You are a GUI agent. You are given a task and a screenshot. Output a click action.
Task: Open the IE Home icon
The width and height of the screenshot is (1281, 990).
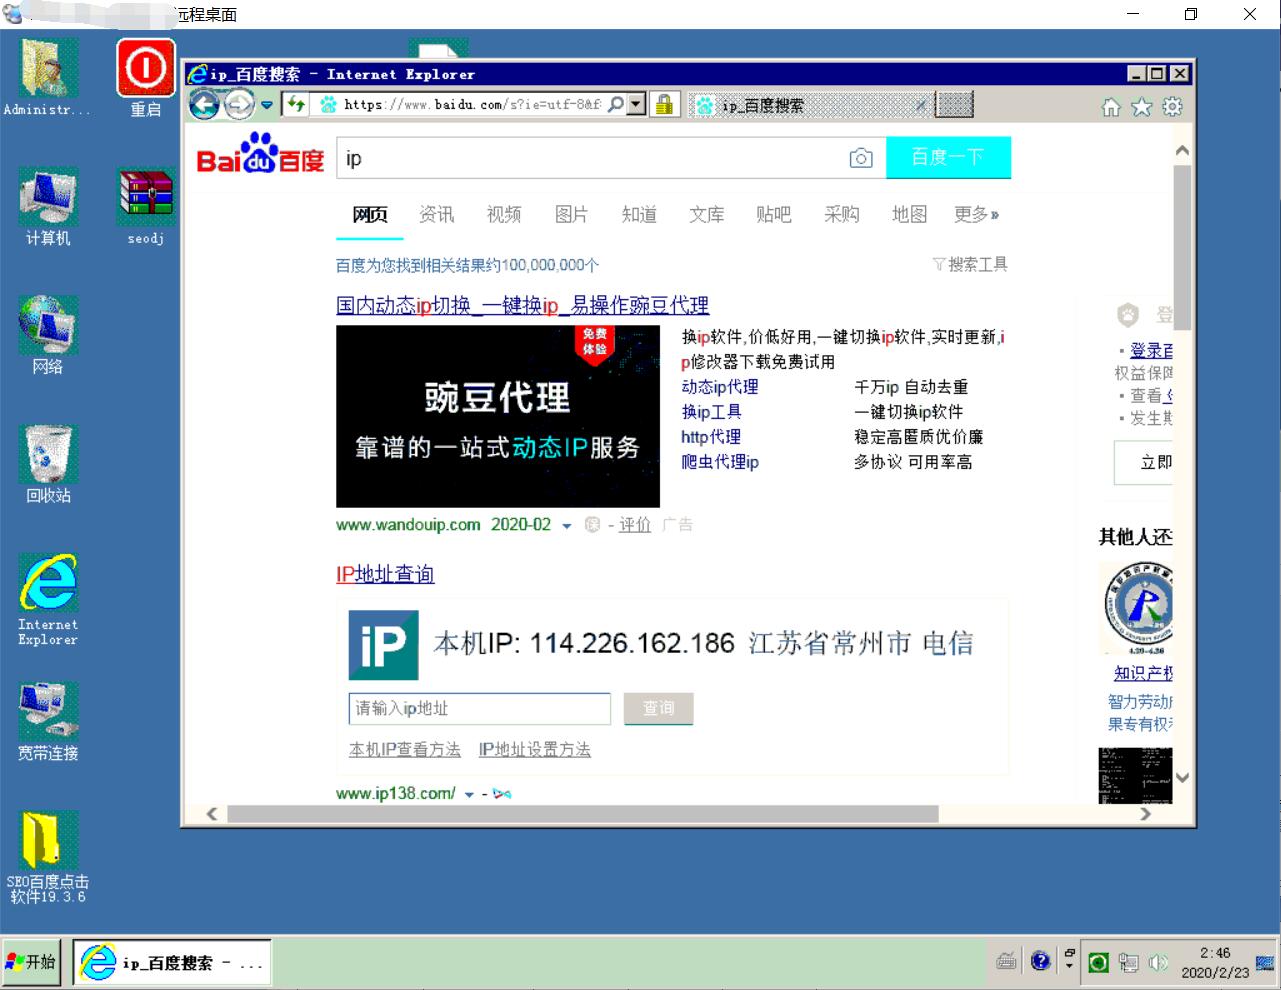1111,107
